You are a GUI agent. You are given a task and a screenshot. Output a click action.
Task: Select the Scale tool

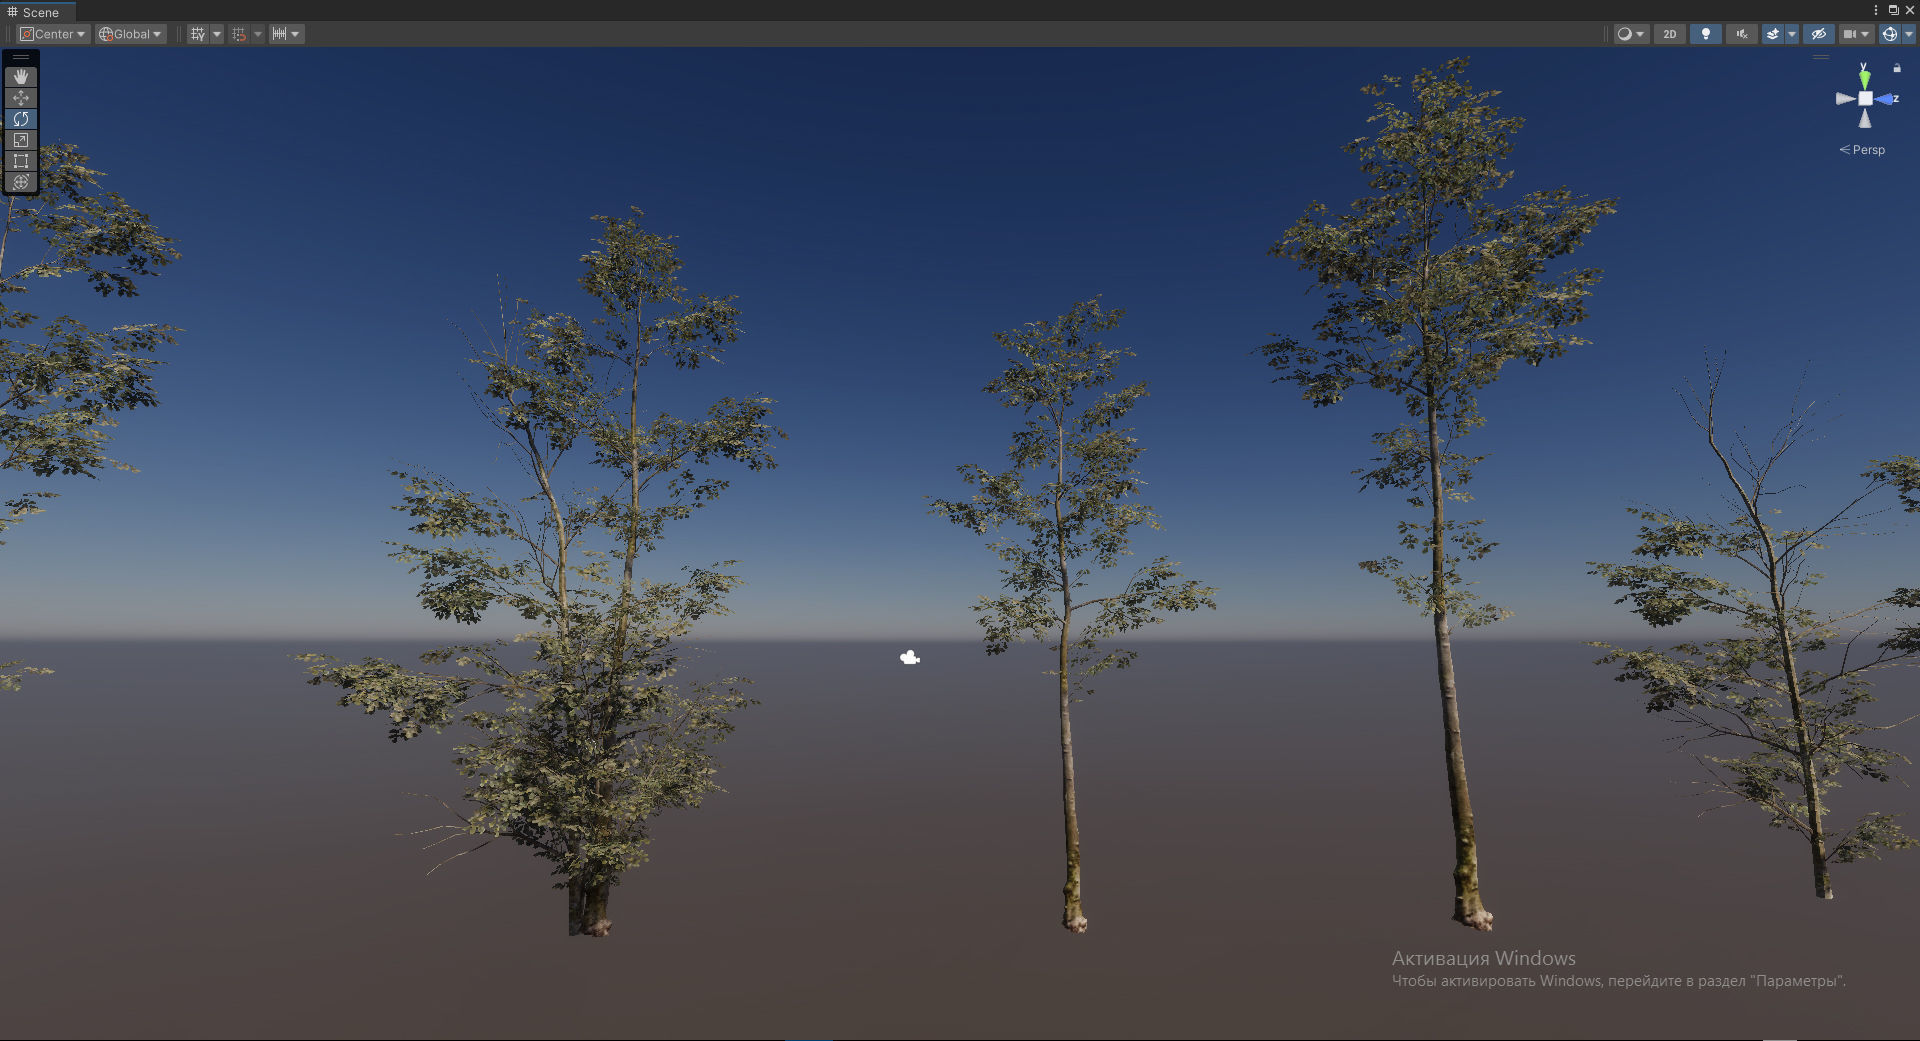pos(21,140)
